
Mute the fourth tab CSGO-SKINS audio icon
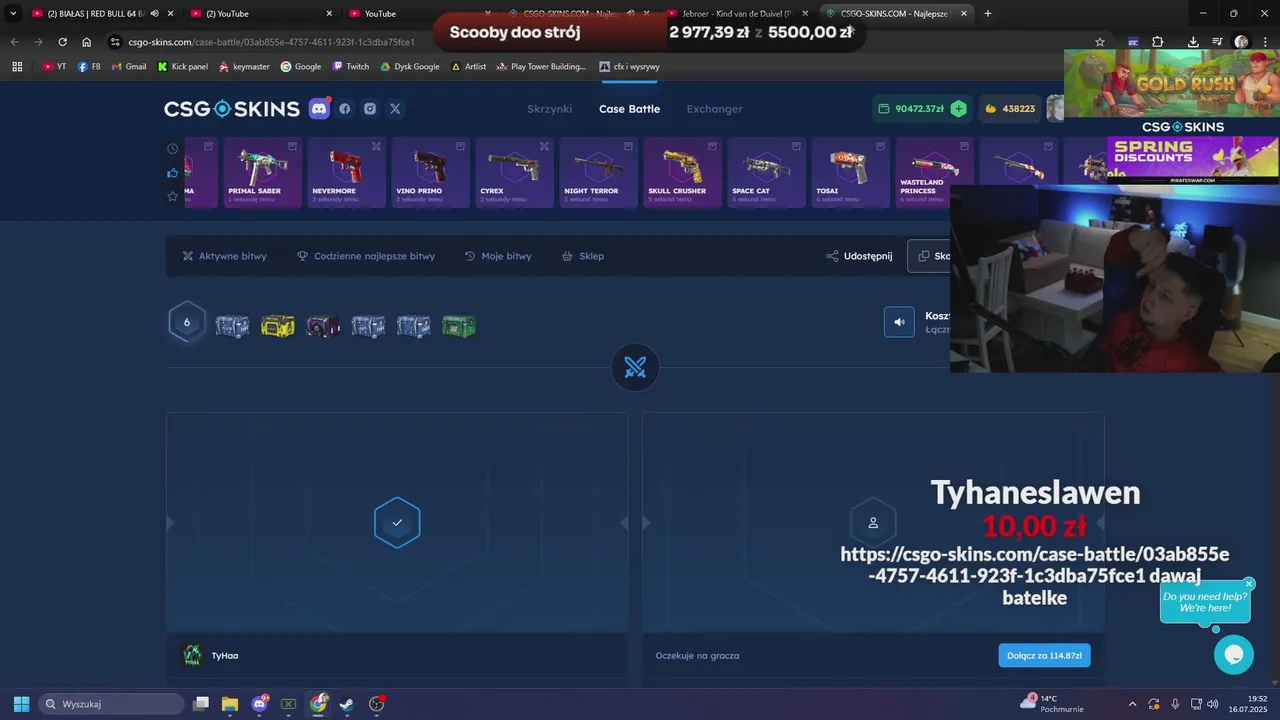631,14
